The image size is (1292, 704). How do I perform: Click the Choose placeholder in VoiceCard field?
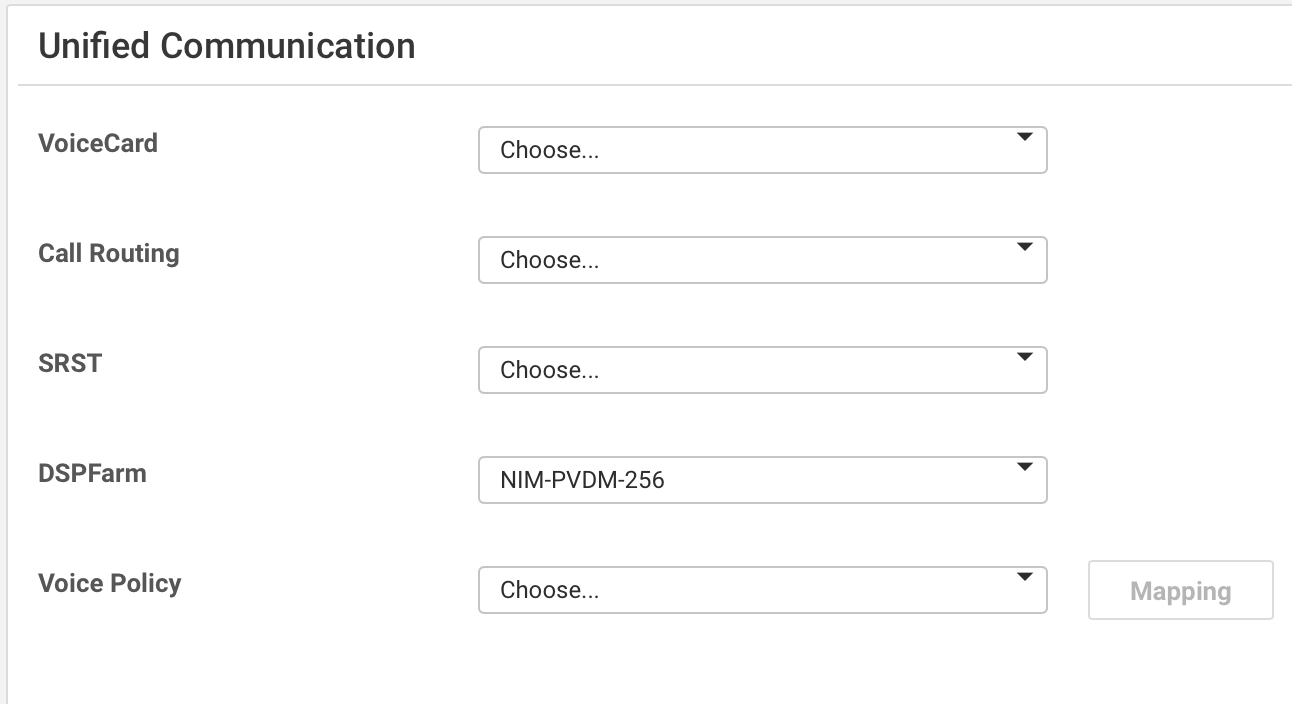pyautogui.click(x=548, y=150)
